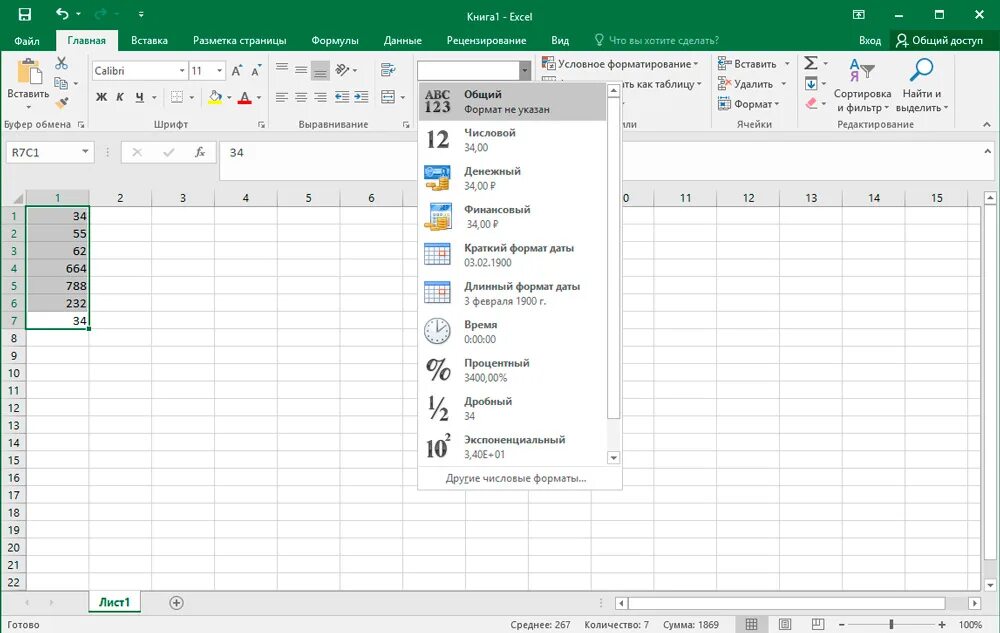Click Сортировка и фильтр button
The width and height of the screenshot is (1000, 633).
862,85
